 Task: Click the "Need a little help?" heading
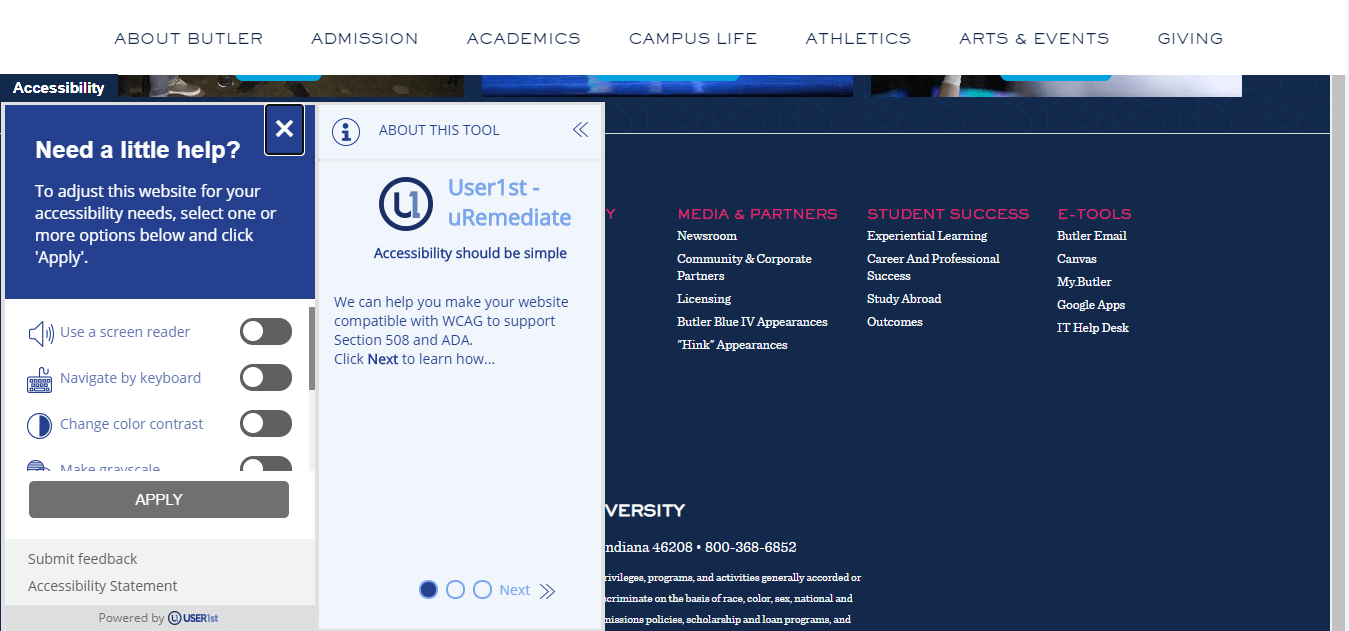point(138,150)
